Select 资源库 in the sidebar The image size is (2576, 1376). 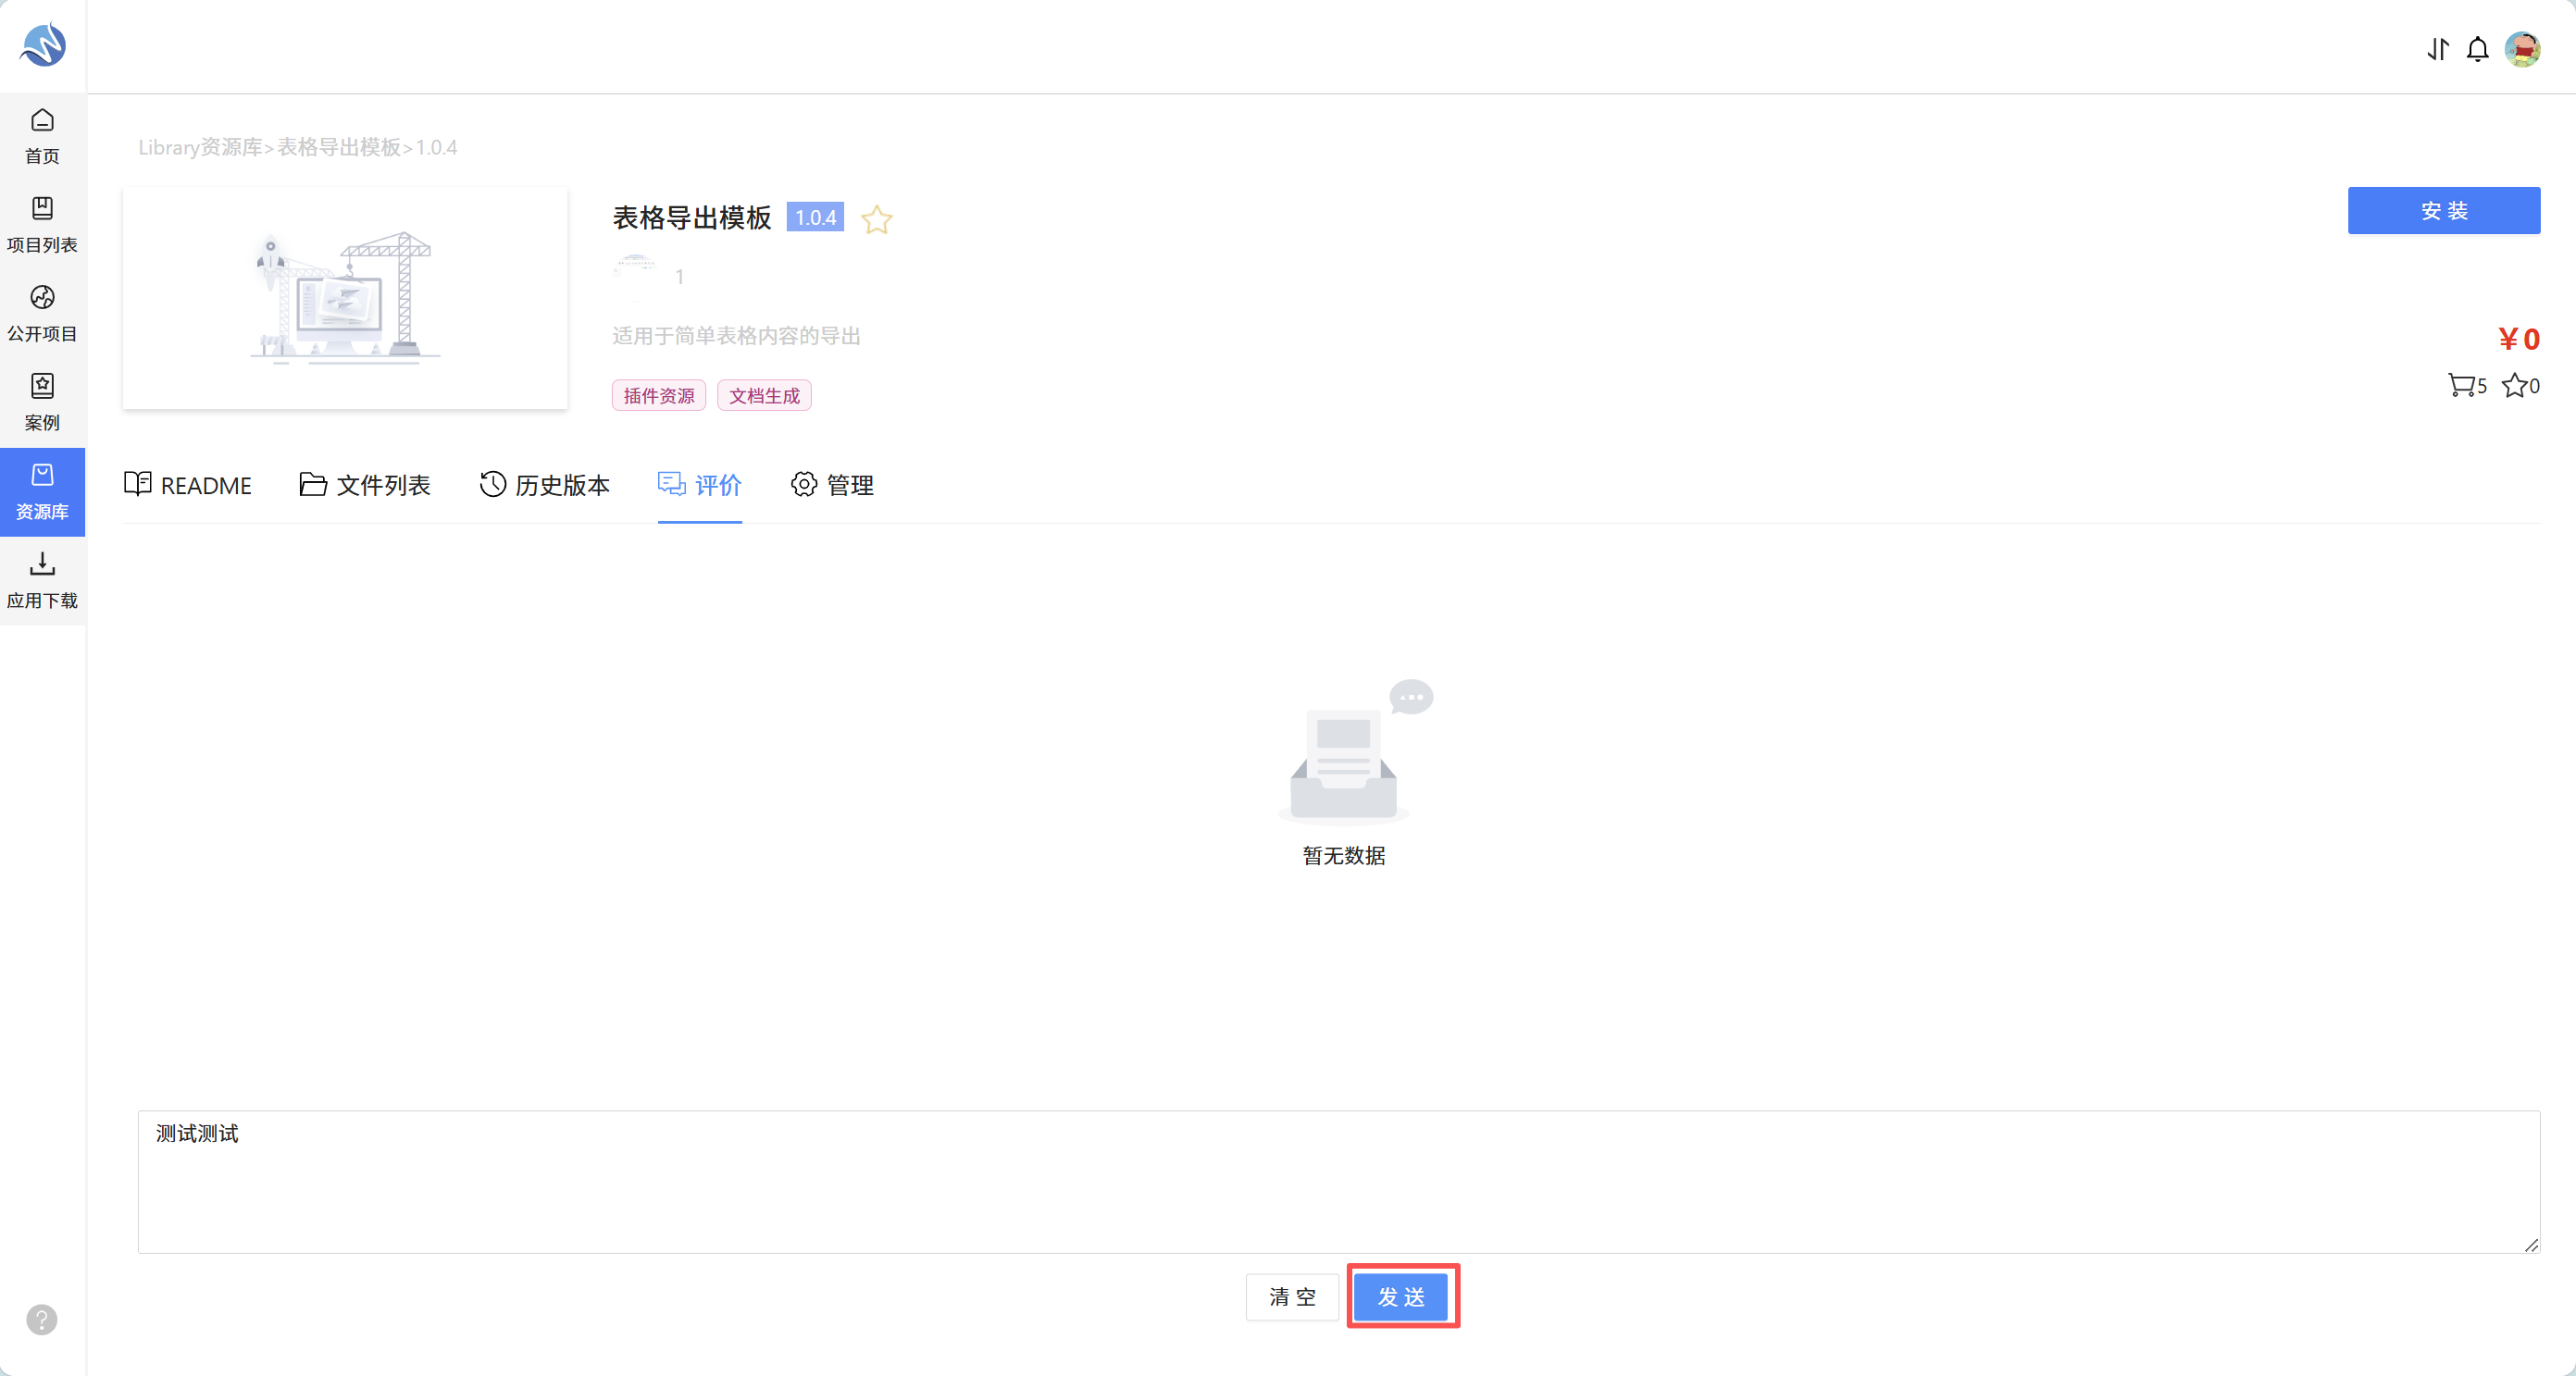click(42, 492)
